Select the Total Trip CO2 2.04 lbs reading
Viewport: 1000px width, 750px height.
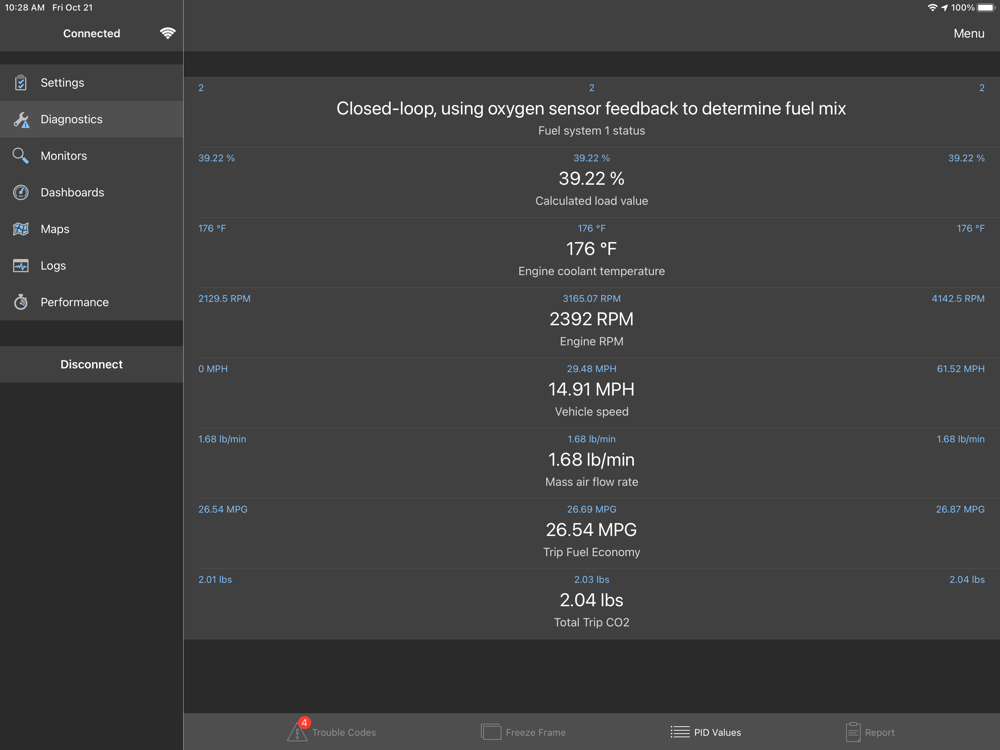[592, 600]
